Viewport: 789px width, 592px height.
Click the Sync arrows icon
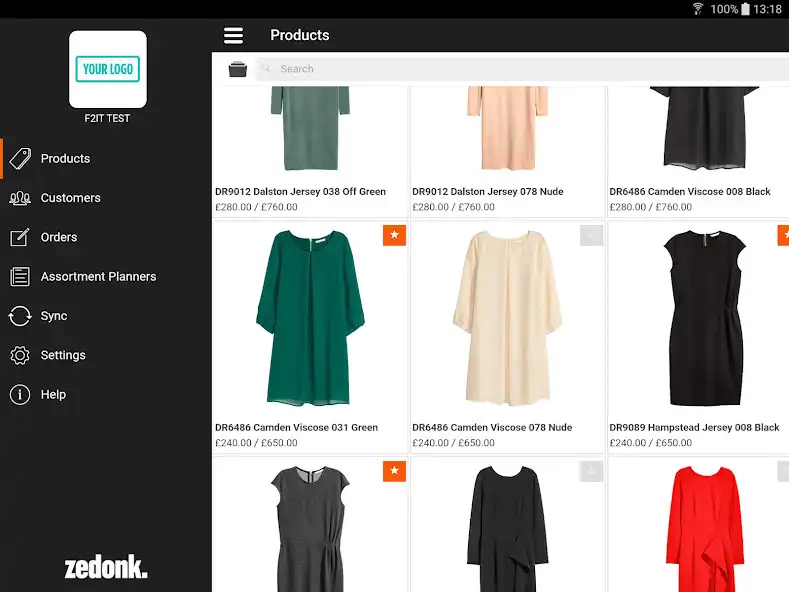point(20,316)
